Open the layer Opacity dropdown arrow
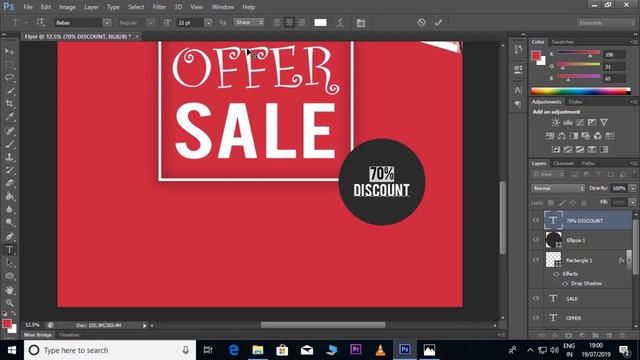Viewport: 640px width, 360px height. (x=633, y=188)
